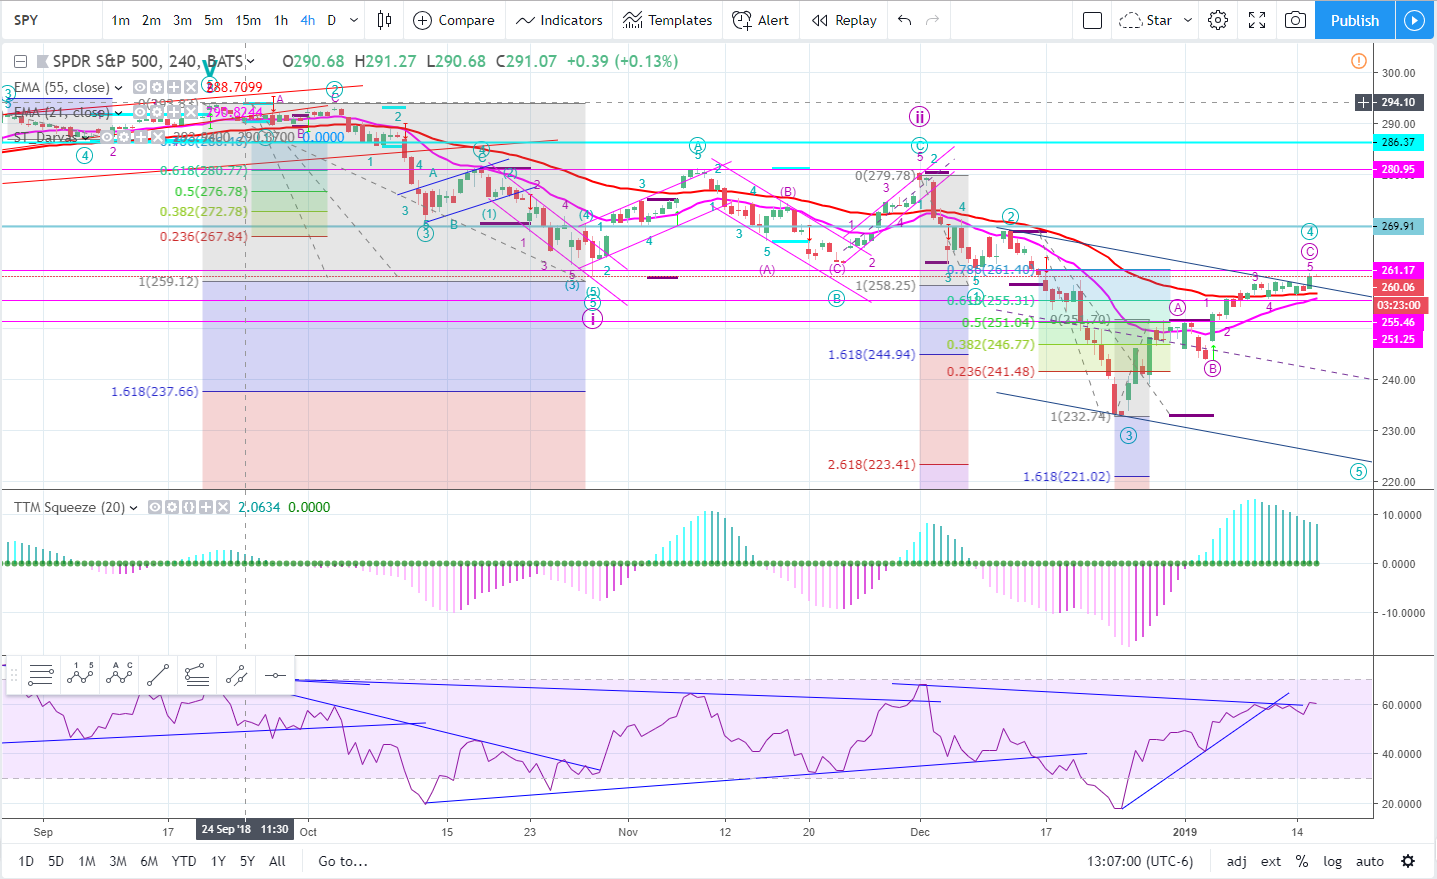Open settings for EMA 55 indicator
Viewport: 1437px width, 879px height.
(157, 87)
